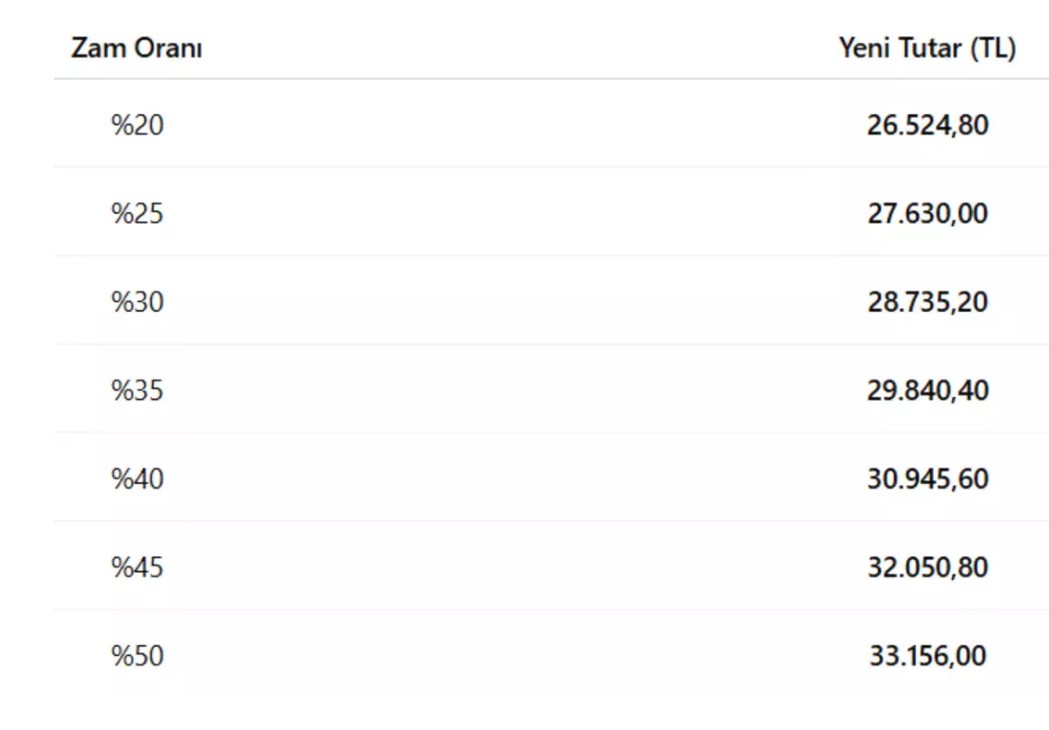Screen dimensions: 1049x730
Task: Click the 33.156,00 amount
Action: 927,656
